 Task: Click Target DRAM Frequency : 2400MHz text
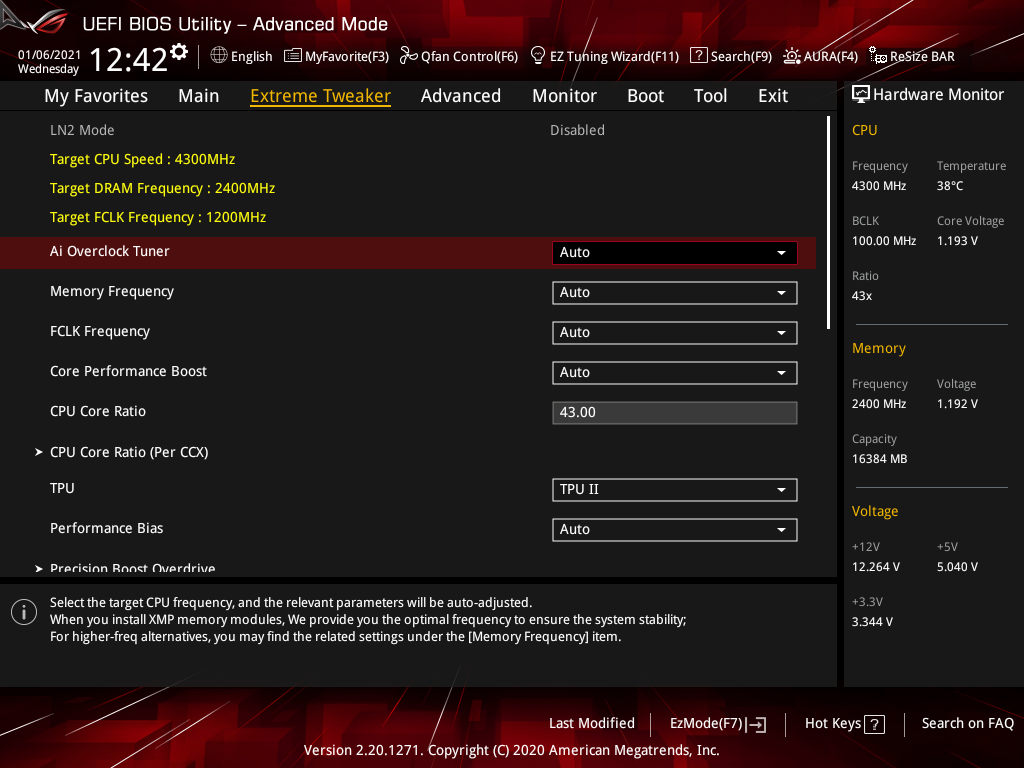pos(162,189)
